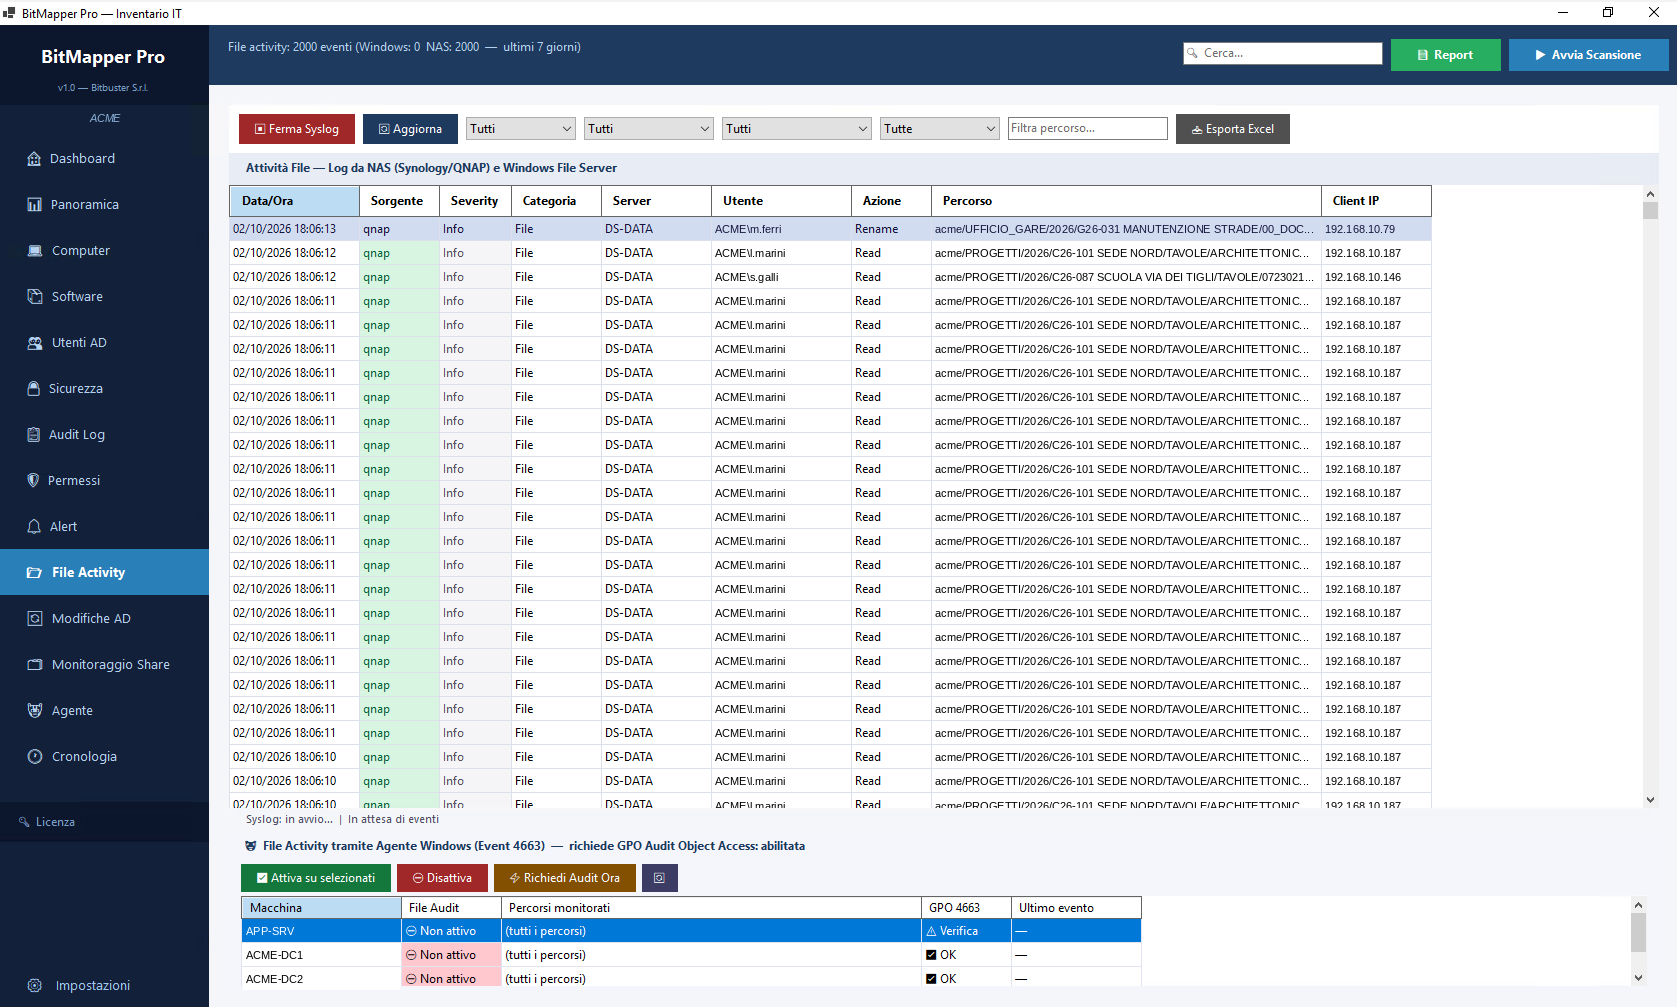Image resolution: width=1677 pixels, height=1007 pixels.
Task: Select the Computer icon in sidebar
Action: 35,251
